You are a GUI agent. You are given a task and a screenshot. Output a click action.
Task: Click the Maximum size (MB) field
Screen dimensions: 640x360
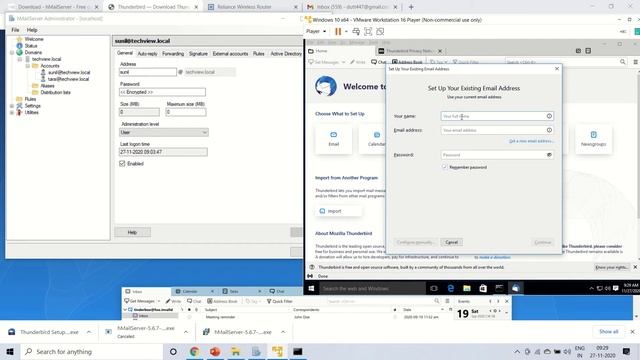click(x=186, y=112)
